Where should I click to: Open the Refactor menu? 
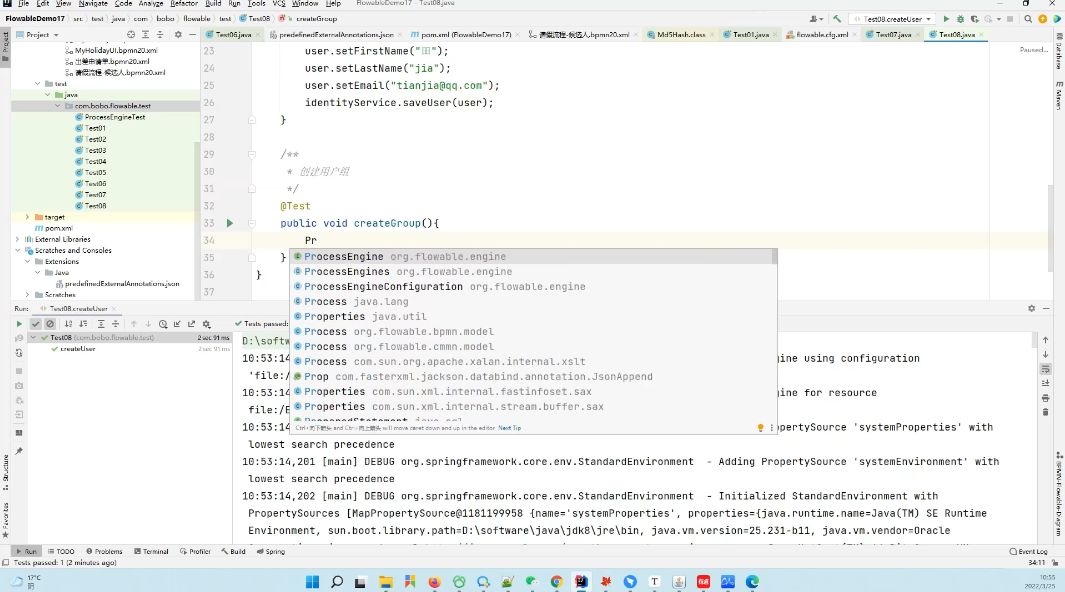coord(184,3)
